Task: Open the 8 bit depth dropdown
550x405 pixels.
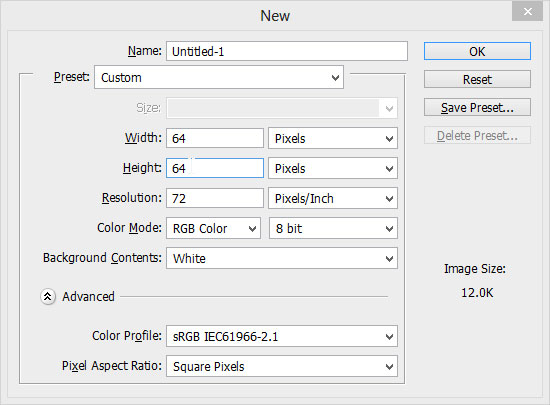Action: point(333,228)
